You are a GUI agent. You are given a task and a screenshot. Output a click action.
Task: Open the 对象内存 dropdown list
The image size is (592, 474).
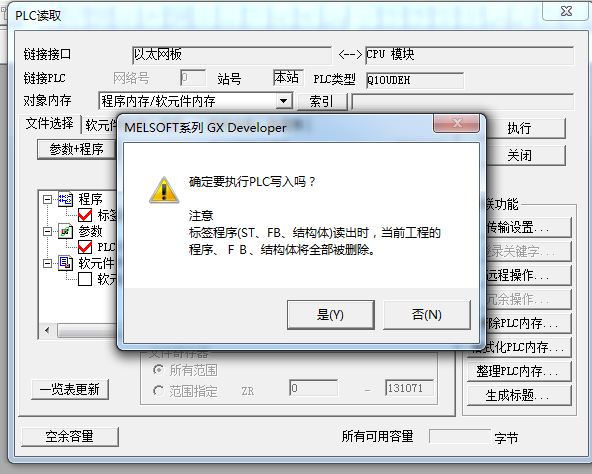click(283, 101)
